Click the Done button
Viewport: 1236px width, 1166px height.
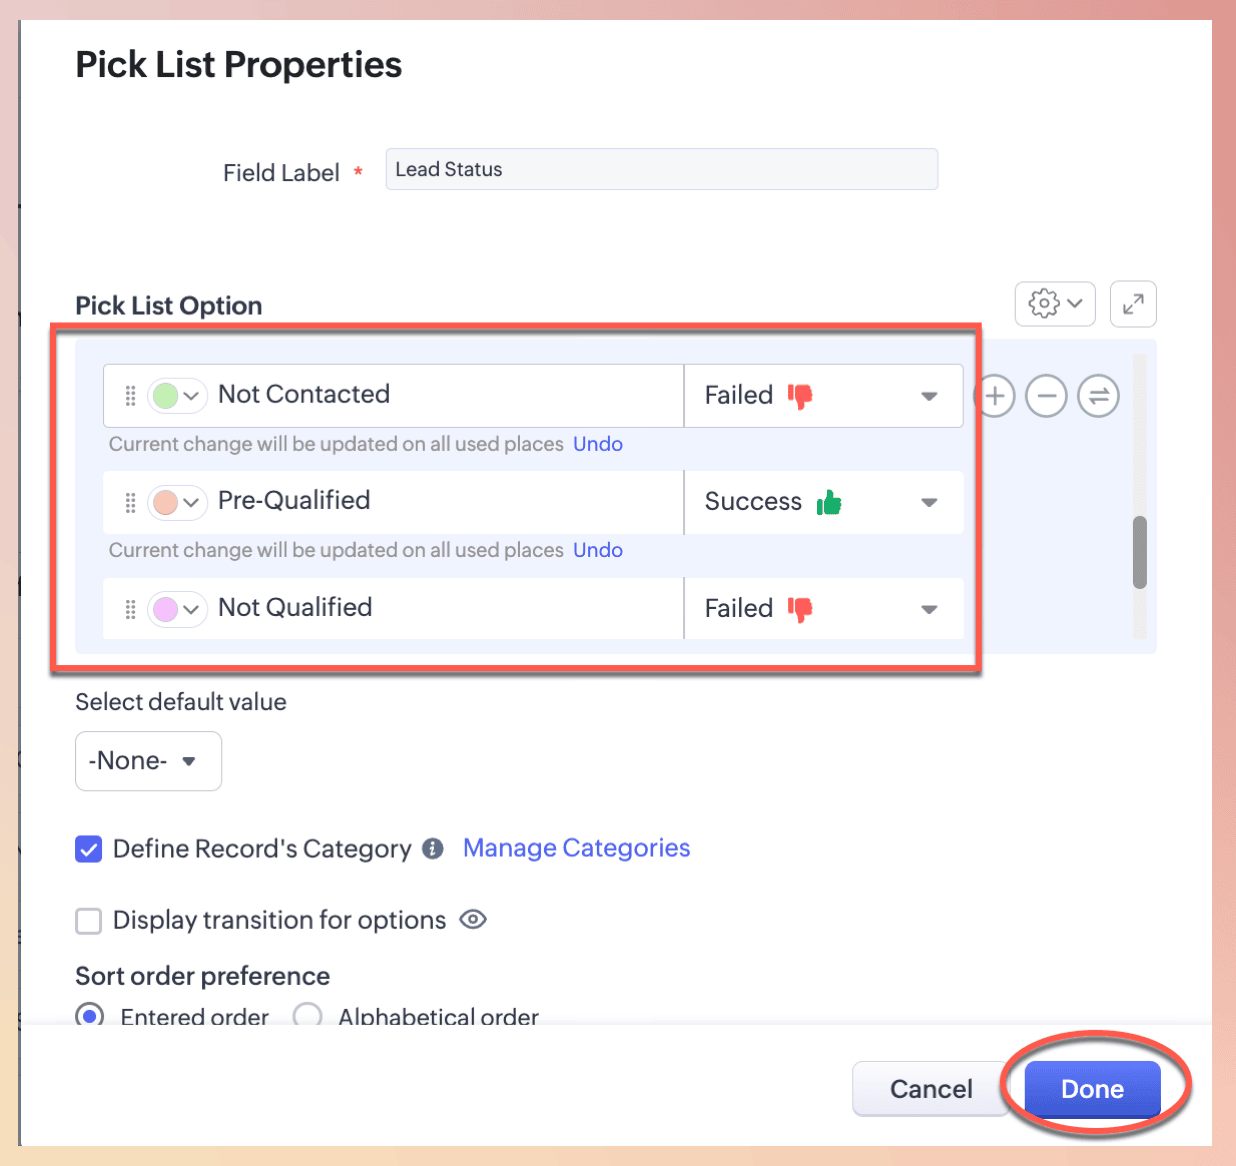tap(1092, 1088)
